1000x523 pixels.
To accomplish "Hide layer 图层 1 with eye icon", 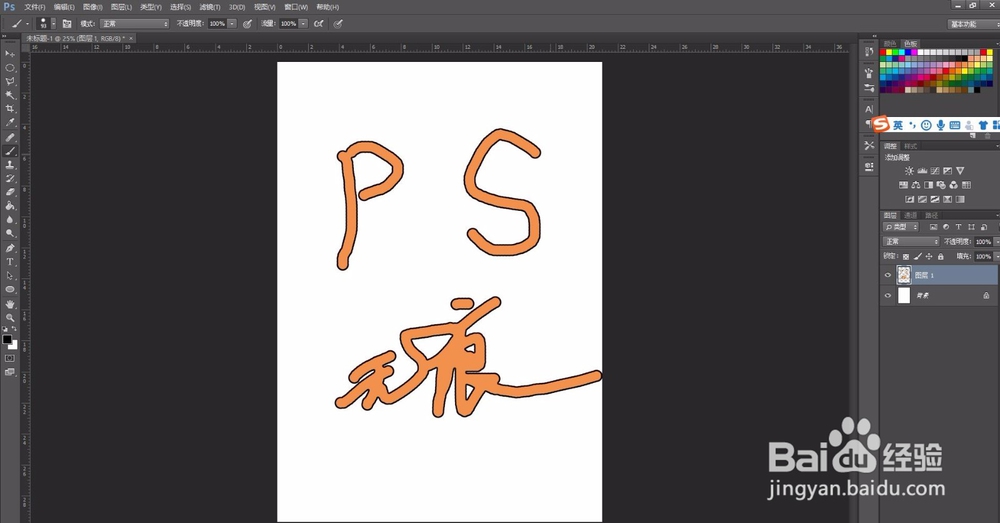I will coord(888,276).
